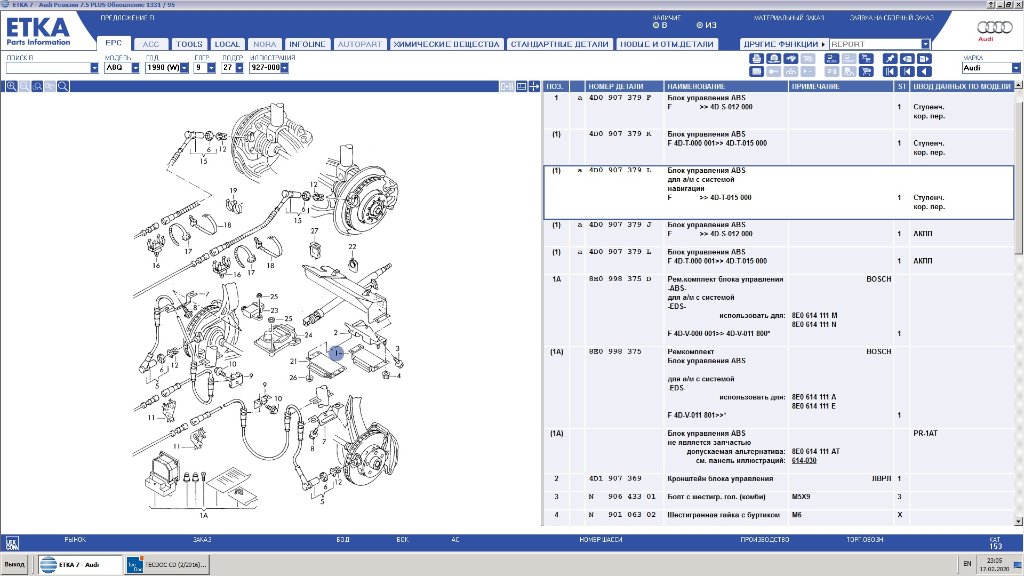Click the rightmost magnifier above the diagram
Screen dimensions: 1024x576
(62, 87)
